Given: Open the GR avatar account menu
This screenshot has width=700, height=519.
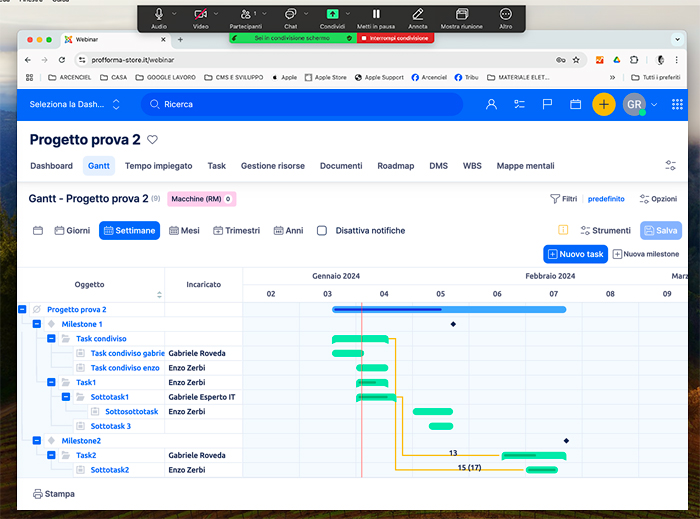Looking at the screenshot, I should point(634,104).
